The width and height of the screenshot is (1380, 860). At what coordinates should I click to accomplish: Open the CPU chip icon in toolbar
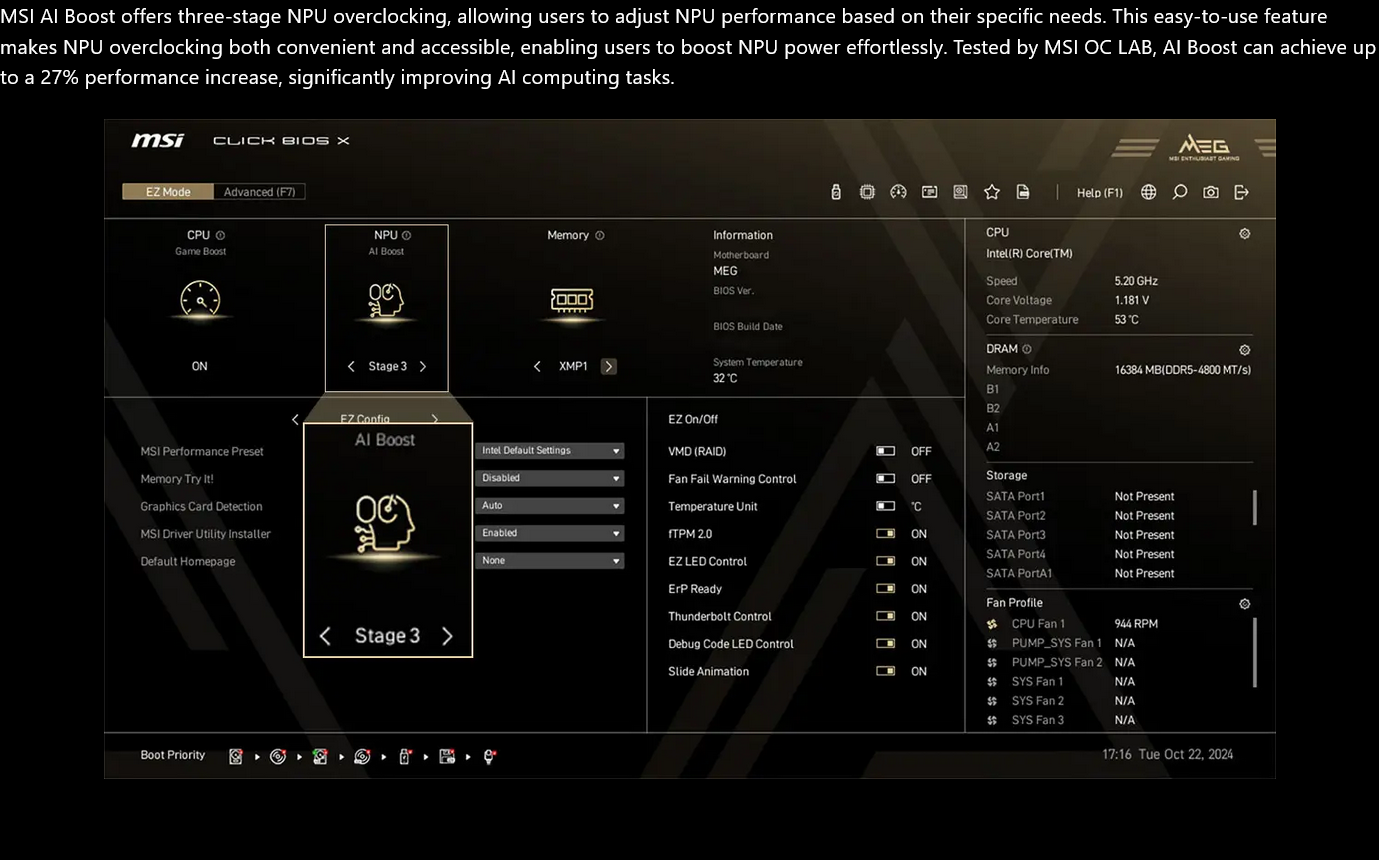point(867,192)
